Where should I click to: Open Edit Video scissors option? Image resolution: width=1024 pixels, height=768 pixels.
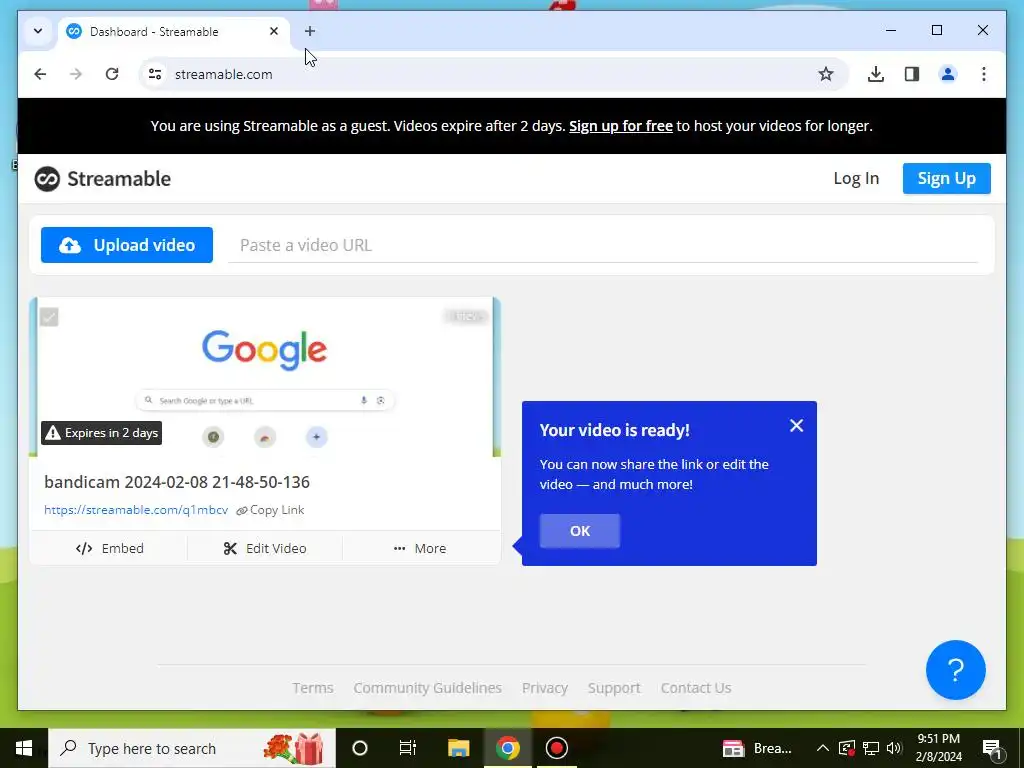[264, 549]
